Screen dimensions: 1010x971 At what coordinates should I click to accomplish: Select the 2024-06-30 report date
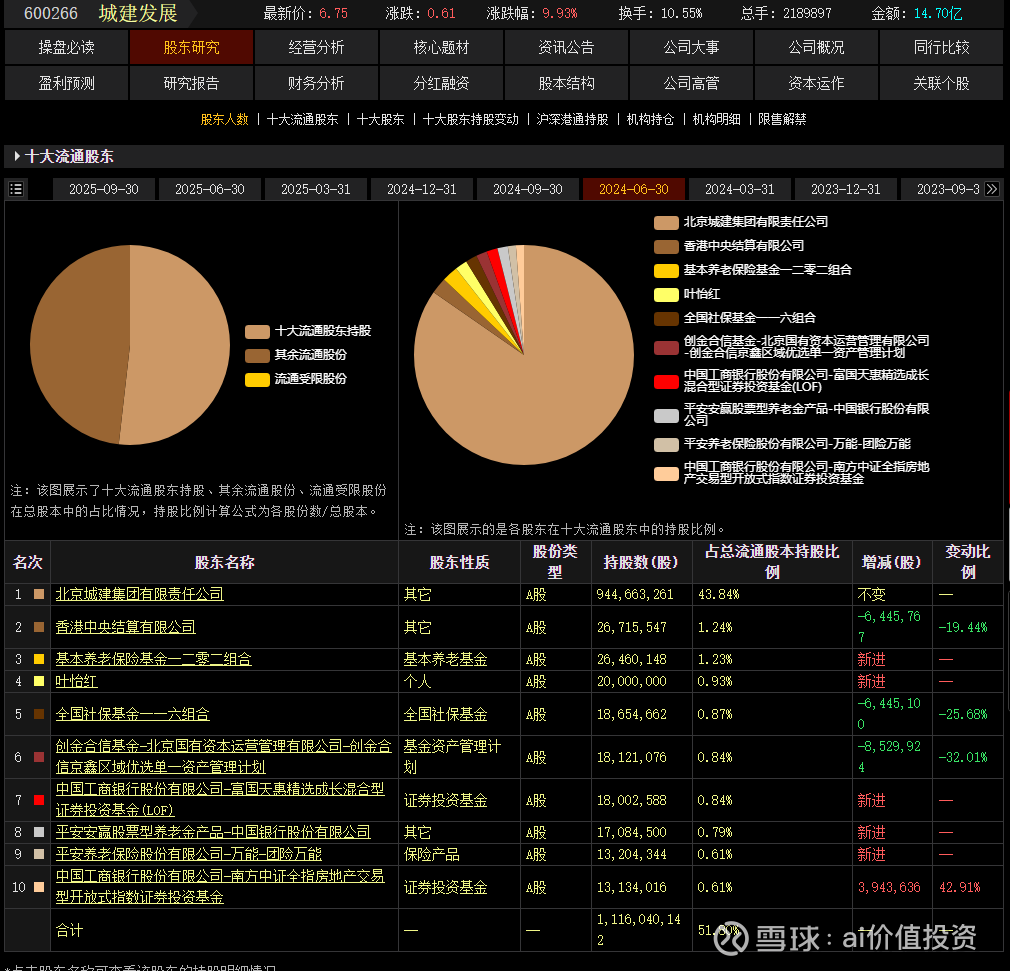tap(634, 189)
